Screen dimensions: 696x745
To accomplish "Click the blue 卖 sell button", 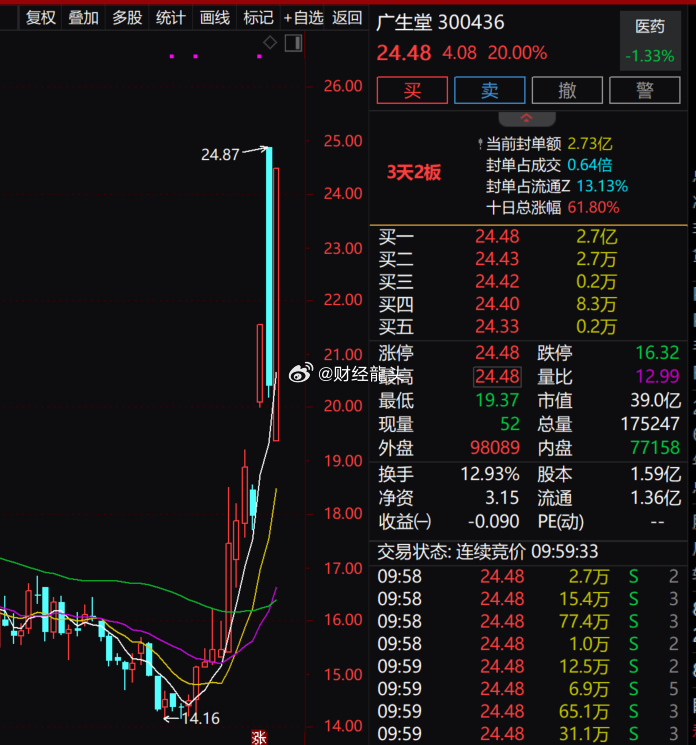I will click(x=489, y=90).
